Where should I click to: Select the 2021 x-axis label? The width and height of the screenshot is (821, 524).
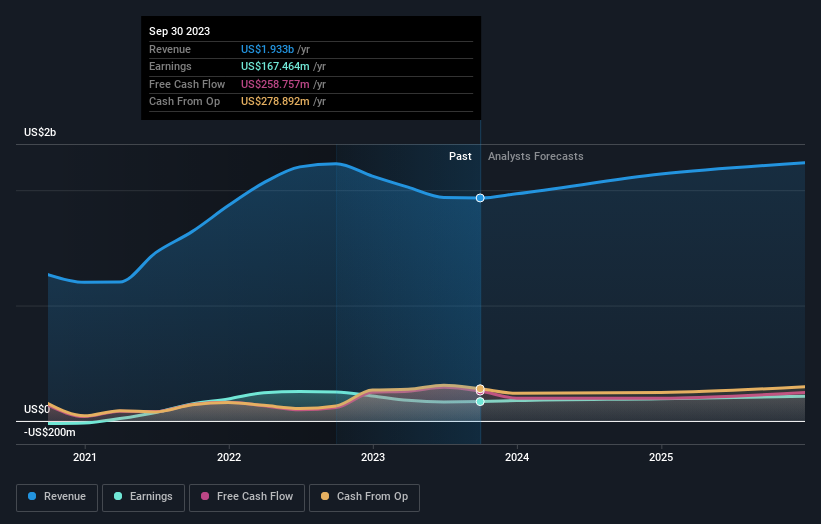[85, 457]
